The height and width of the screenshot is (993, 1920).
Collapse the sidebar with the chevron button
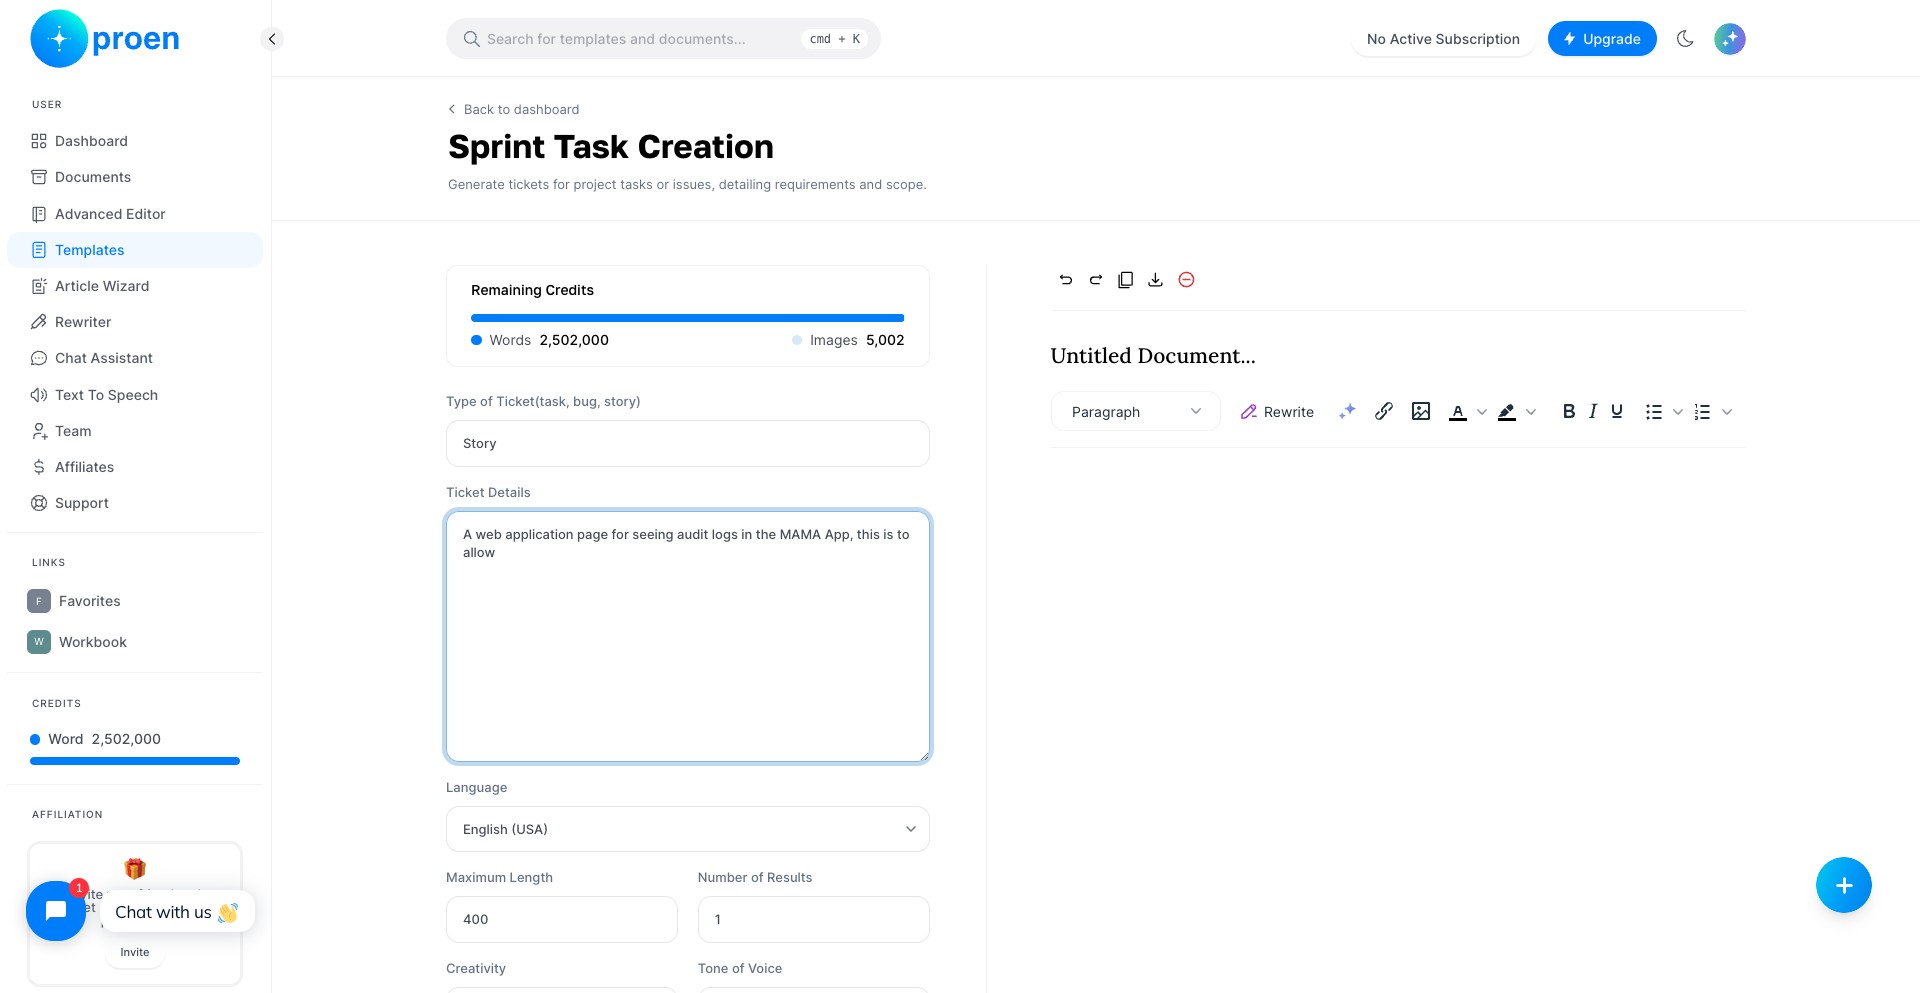(271, 39)
